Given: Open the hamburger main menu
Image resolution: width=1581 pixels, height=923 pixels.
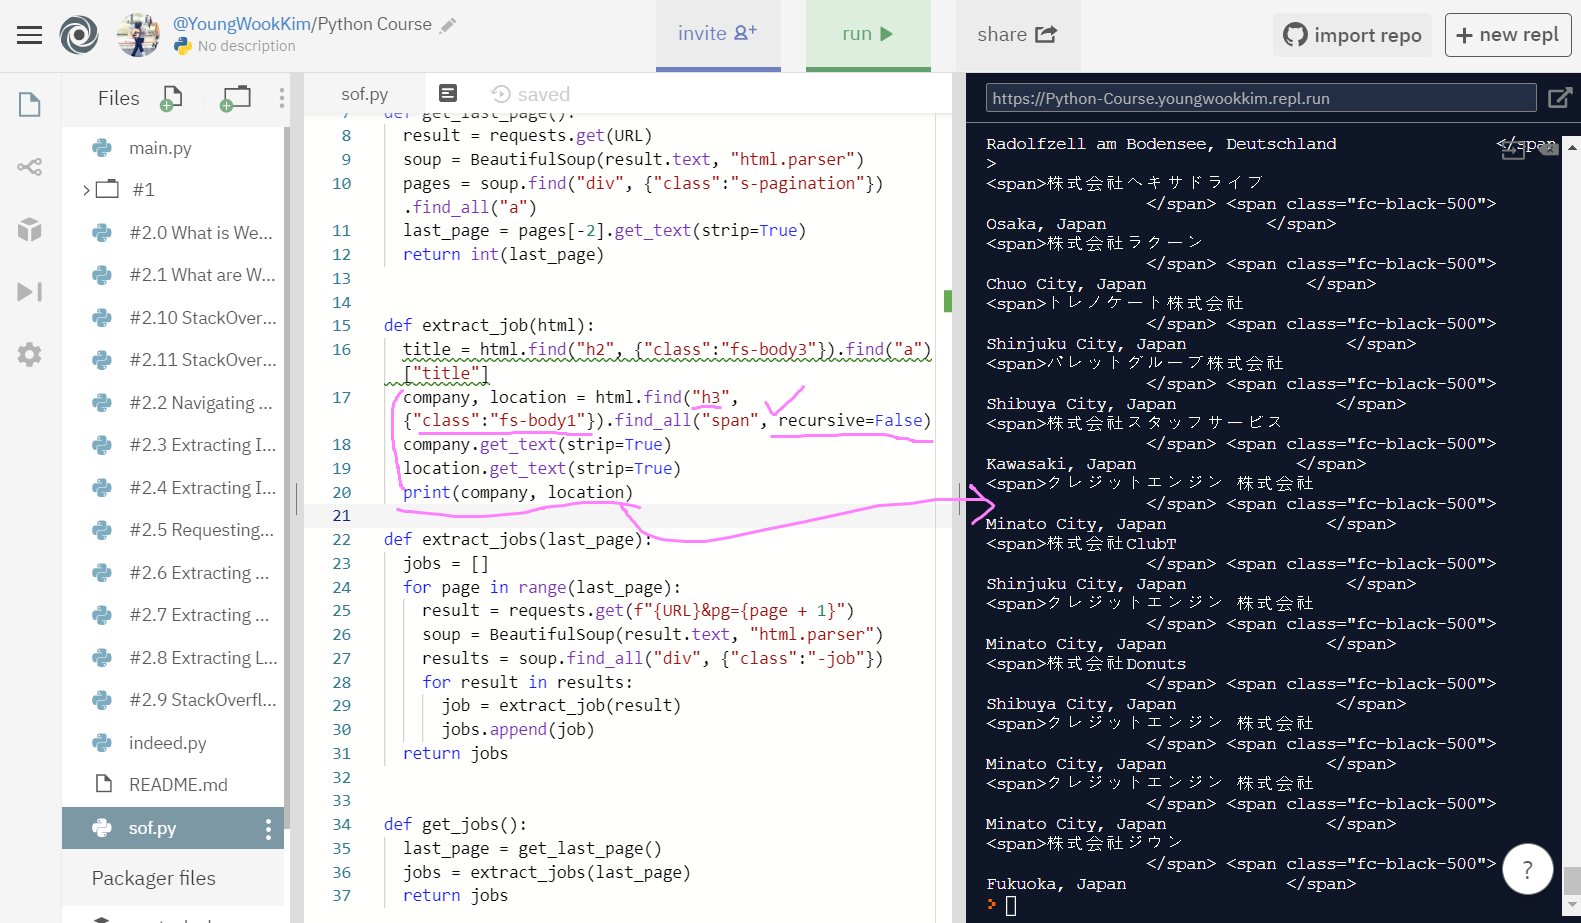Looking at the screenshot, I should (30, 35).
